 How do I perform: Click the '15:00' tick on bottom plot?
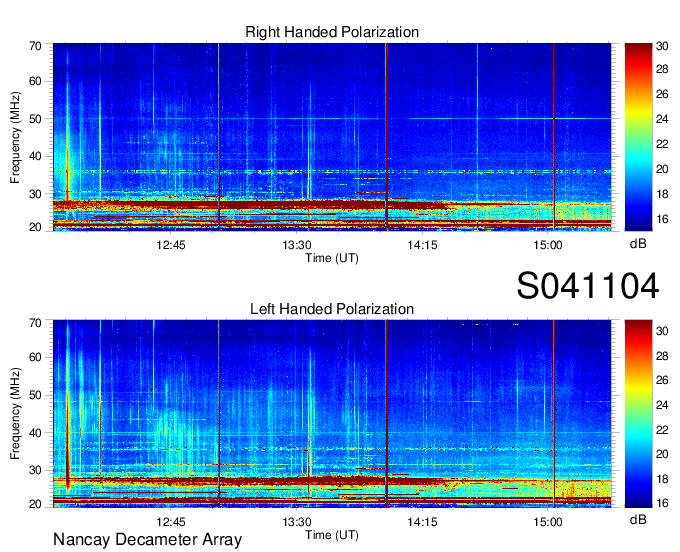click(x=548, y=522)
